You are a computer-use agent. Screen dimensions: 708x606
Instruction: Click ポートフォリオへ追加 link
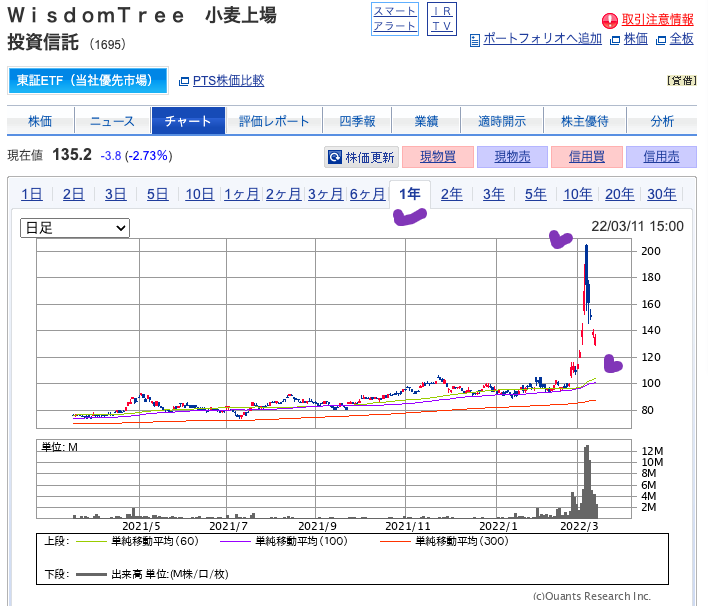(542, 39)
